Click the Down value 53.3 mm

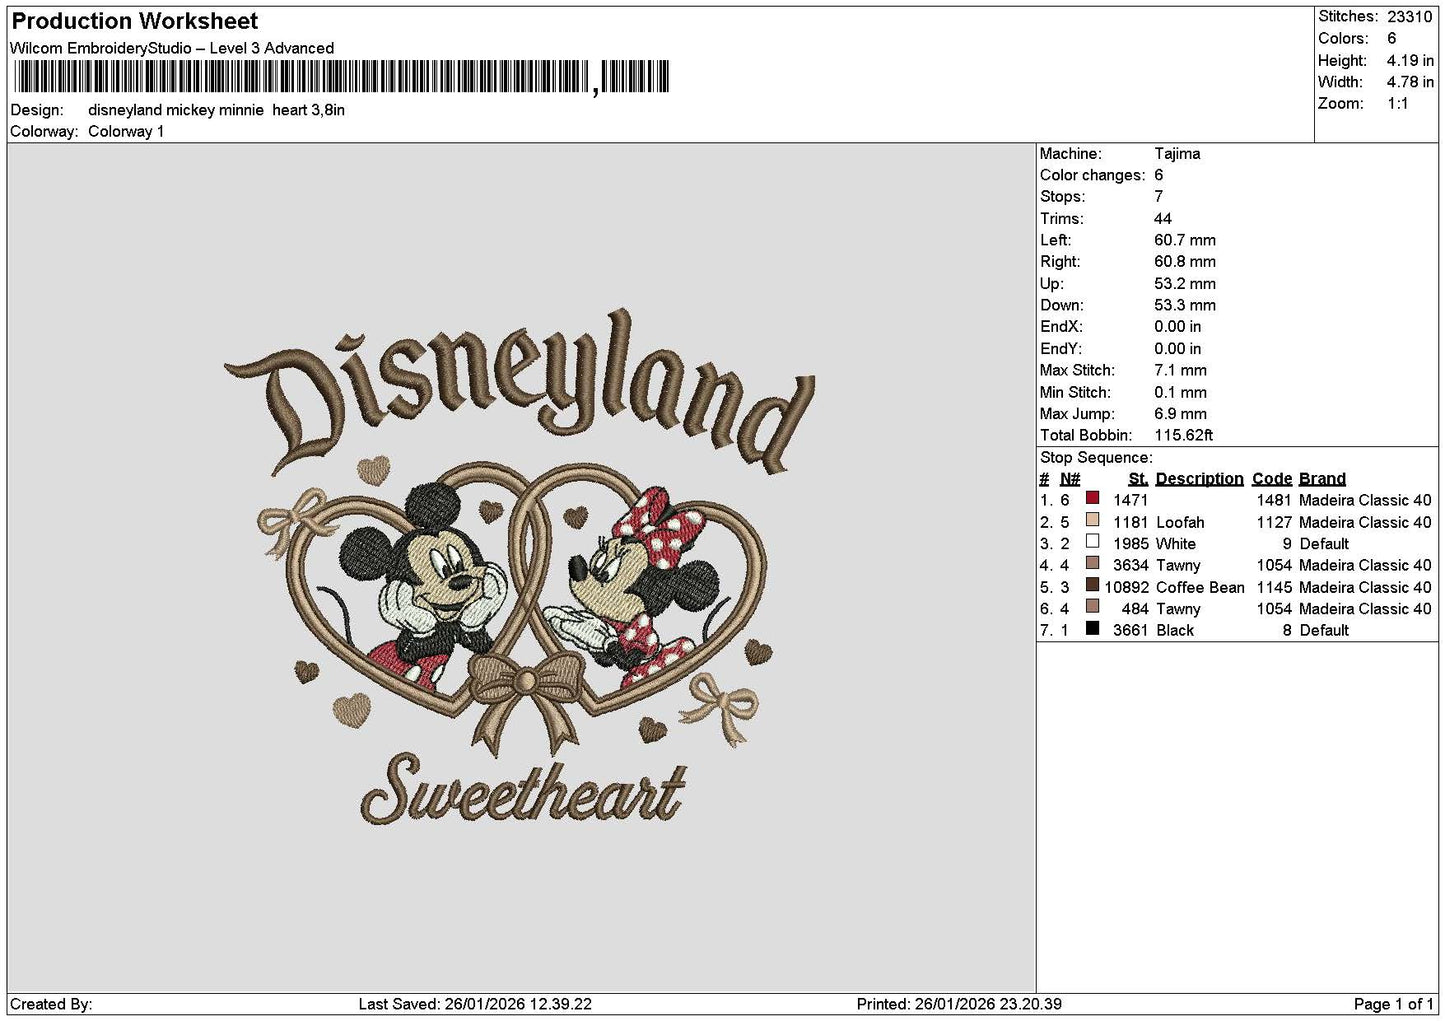click(1185, 305)
